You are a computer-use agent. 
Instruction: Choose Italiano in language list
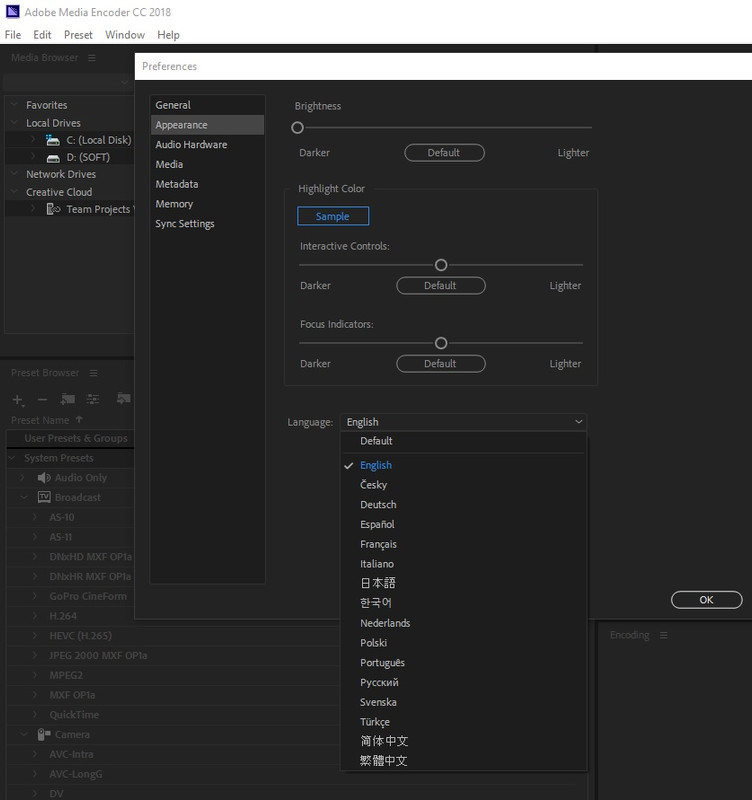(463, 564)
